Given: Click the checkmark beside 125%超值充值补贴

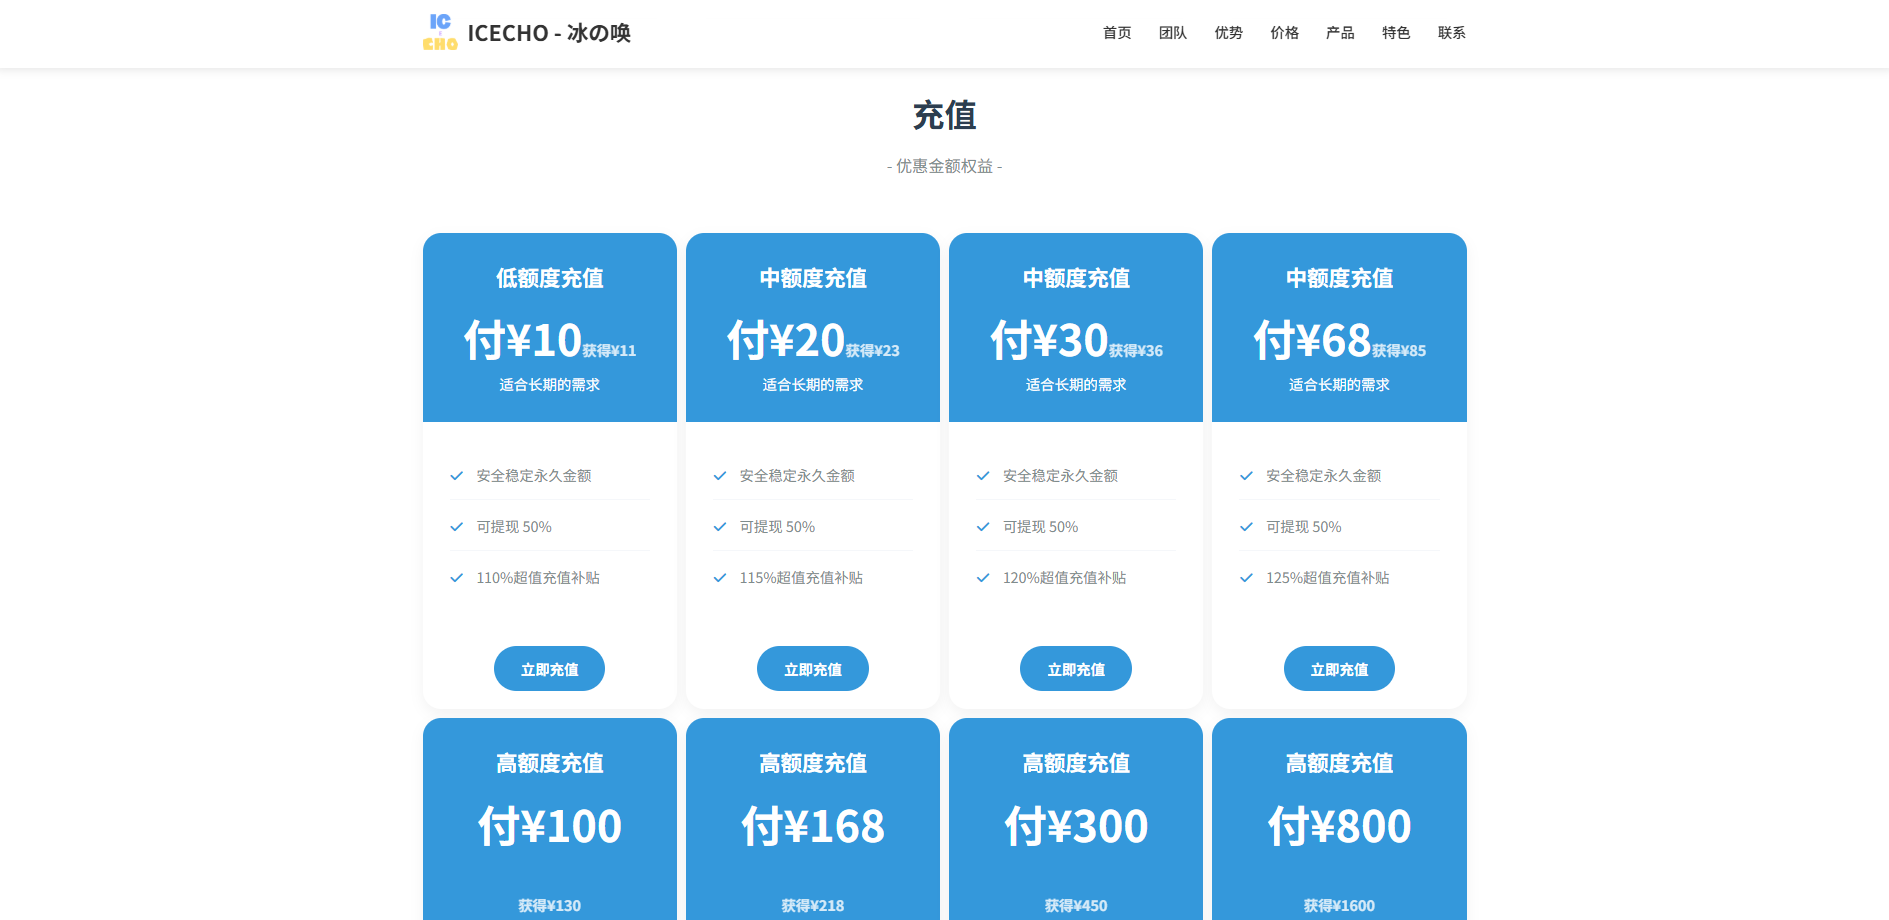Looking at the screenshot, I should (1246, 577).
